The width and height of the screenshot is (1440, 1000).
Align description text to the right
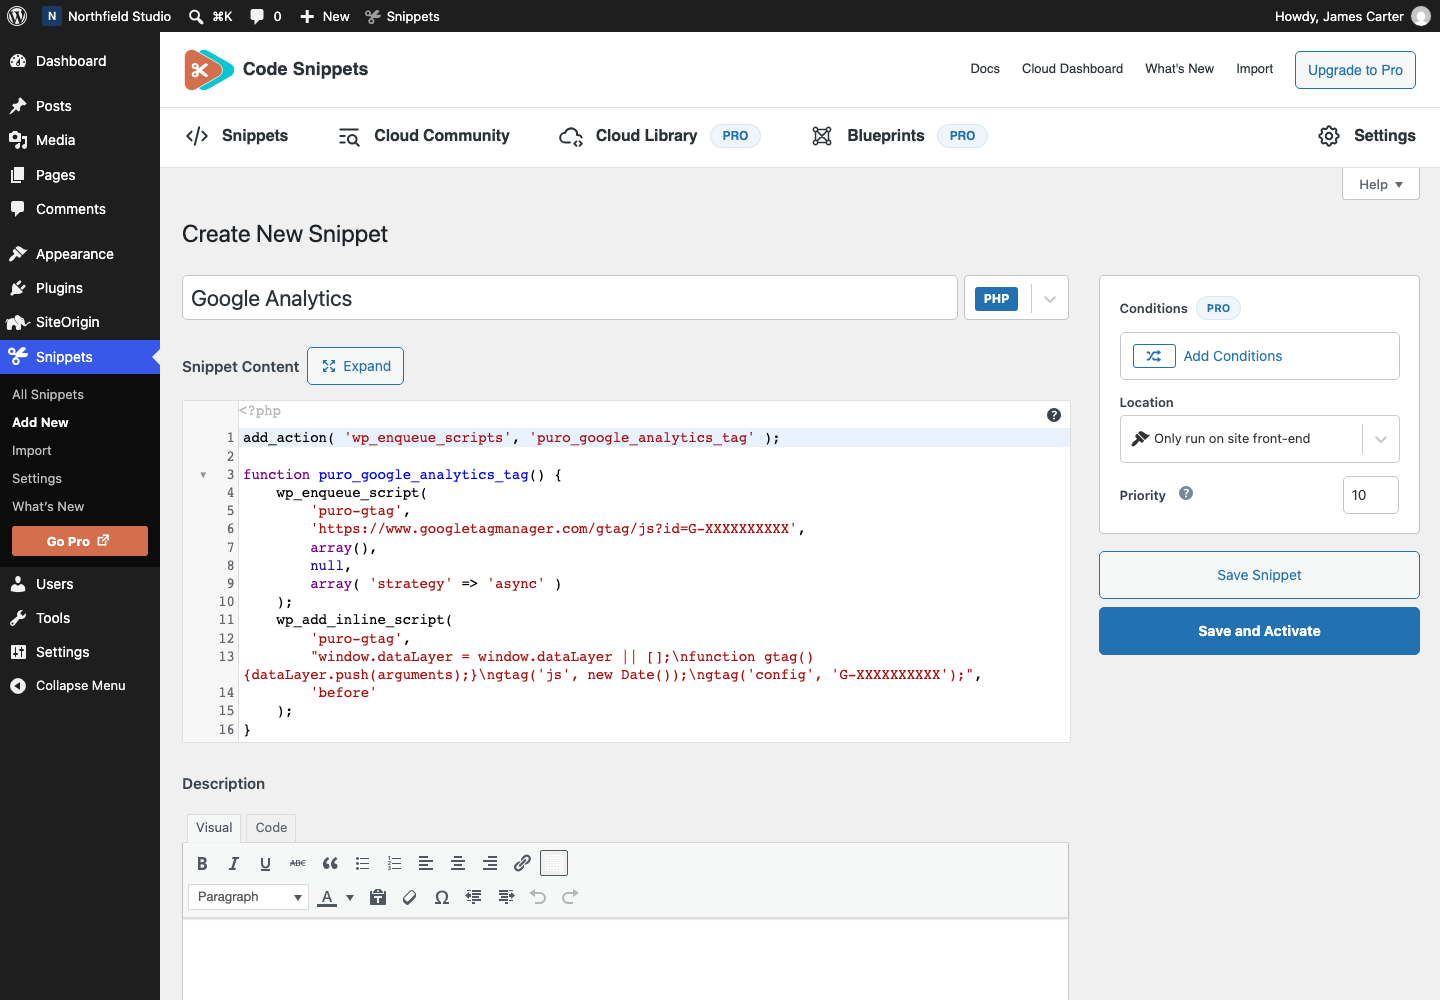pos(490,863)
